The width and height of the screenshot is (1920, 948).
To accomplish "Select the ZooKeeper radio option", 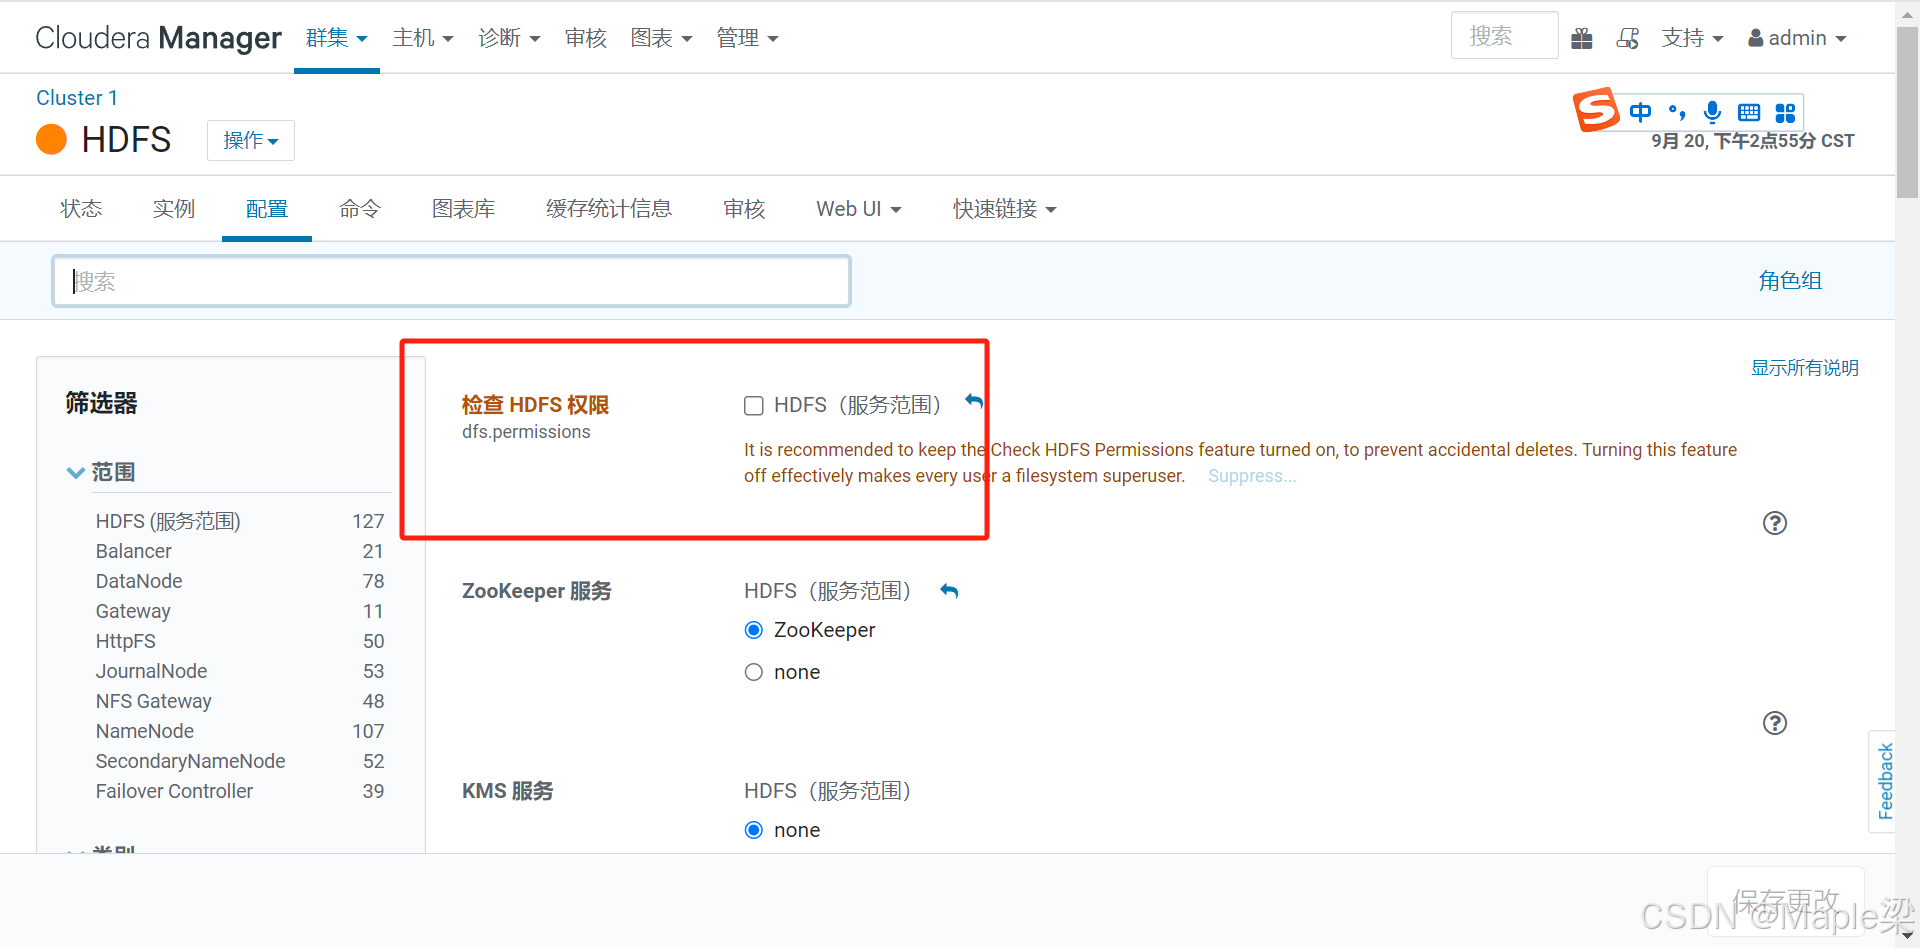I will pyautogui.click(x=753, y=630).
